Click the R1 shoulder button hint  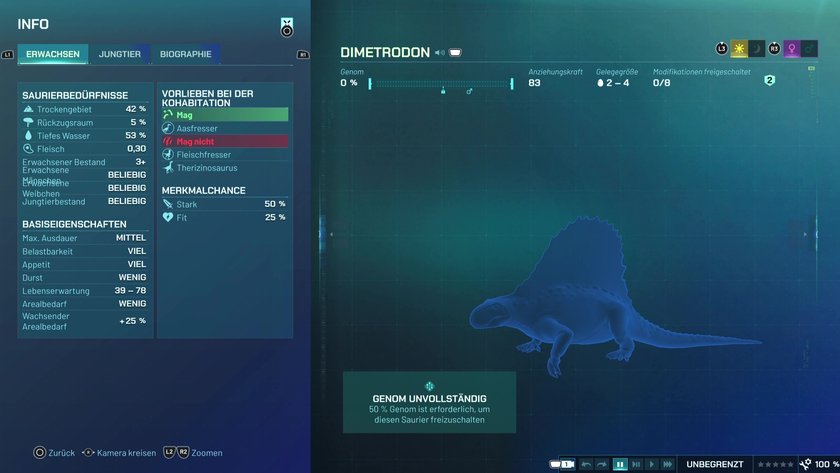(303, 55)
